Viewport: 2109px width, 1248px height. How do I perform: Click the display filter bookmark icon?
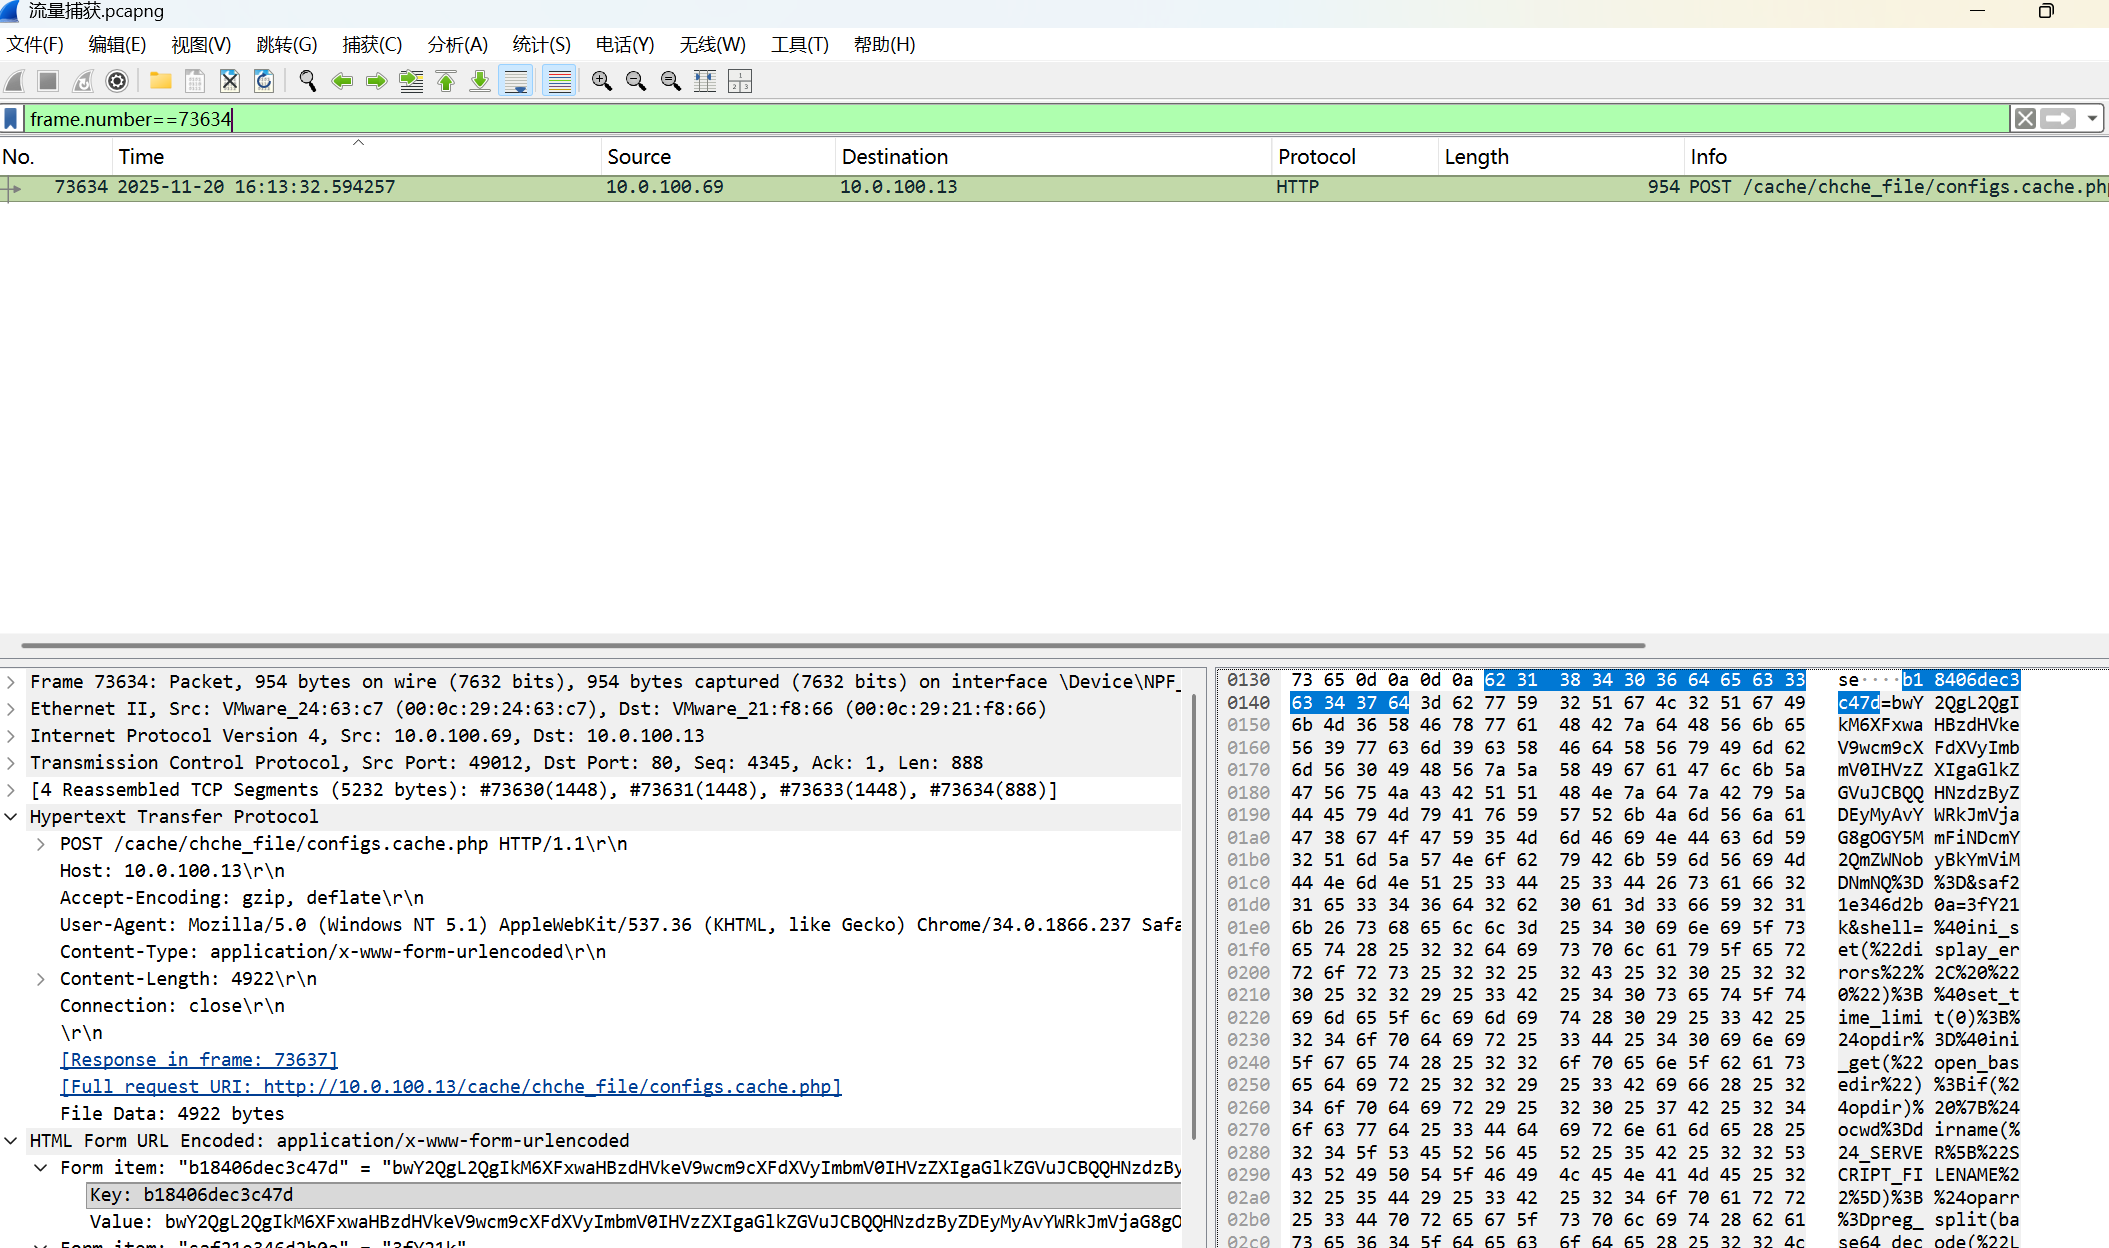(11, 119)
